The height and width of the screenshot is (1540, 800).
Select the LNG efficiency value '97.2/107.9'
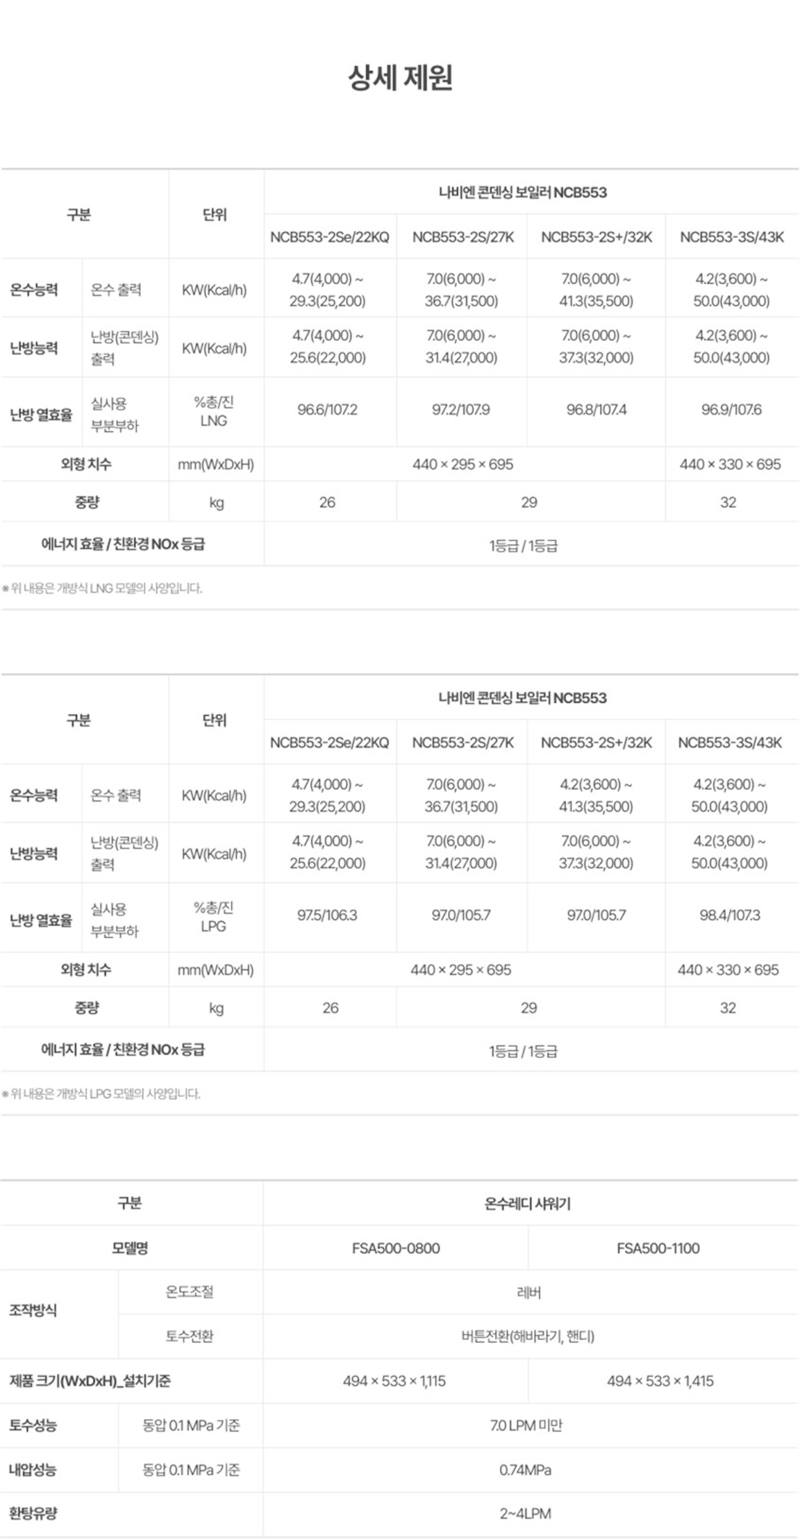(x=462, y=411)
